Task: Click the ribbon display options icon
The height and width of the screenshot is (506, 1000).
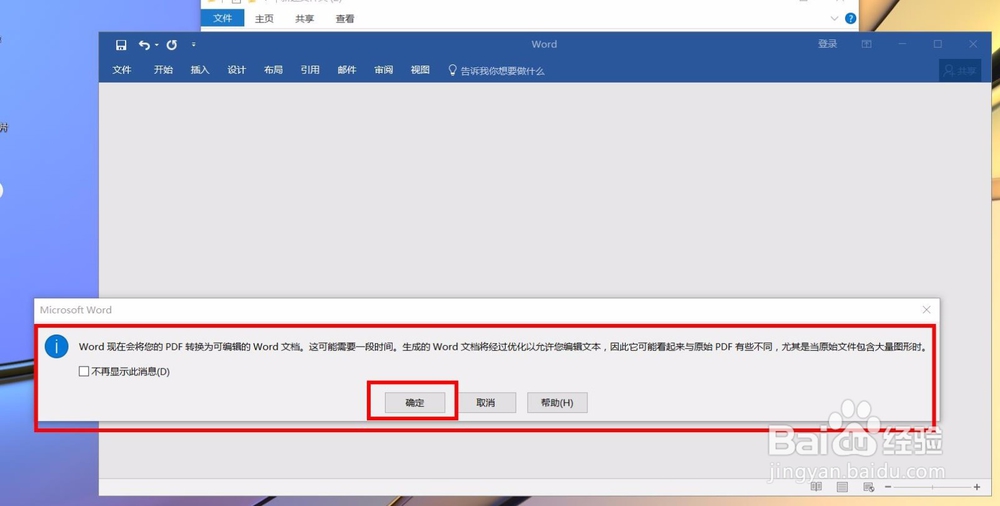Action: [x=866, y=44]
